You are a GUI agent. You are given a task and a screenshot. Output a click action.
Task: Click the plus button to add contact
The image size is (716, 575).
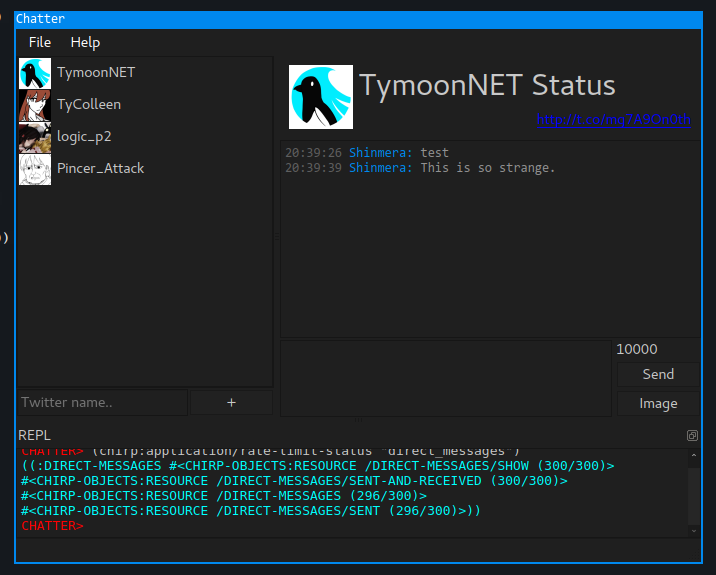[231, 402]
